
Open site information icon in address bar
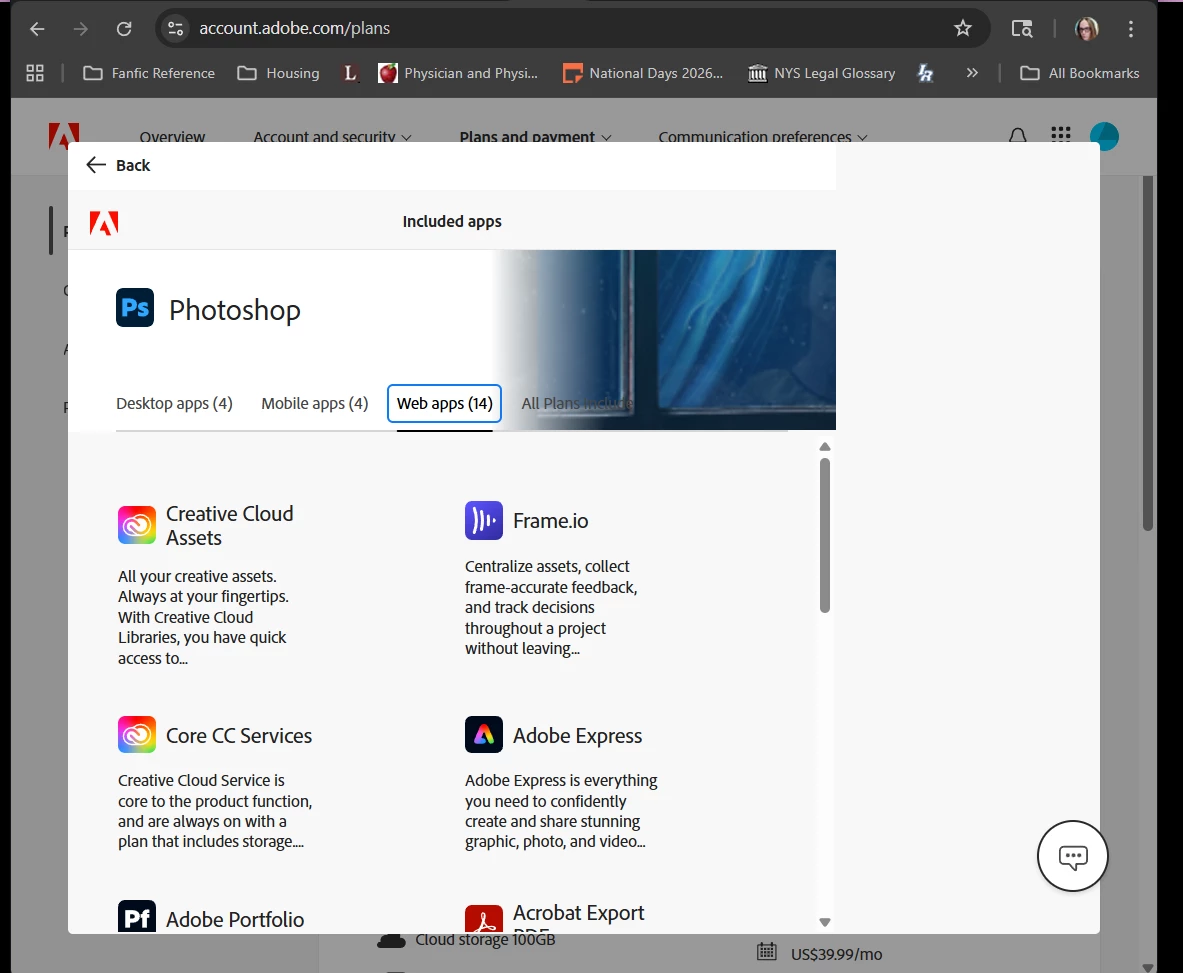175,29
